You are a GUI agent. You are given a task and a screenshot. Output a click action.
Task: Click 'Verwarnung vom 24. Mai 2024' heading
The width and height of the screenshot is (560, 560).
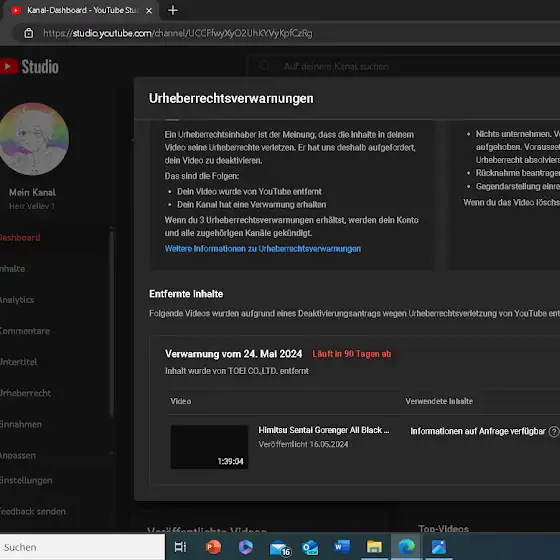coord(234,354)
